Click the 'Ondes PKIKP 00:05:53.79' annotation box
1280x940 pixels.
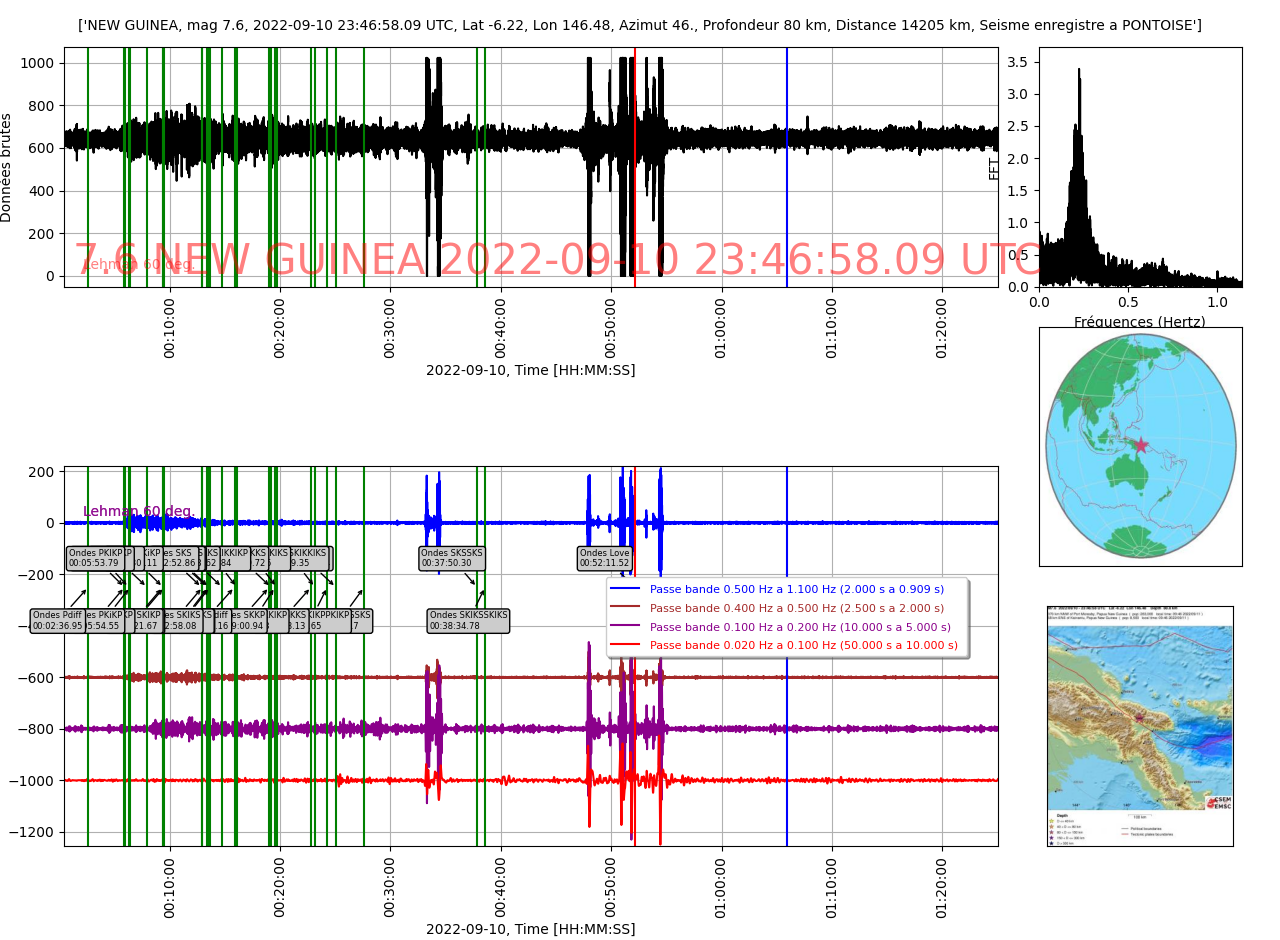(x=94, y=558)
